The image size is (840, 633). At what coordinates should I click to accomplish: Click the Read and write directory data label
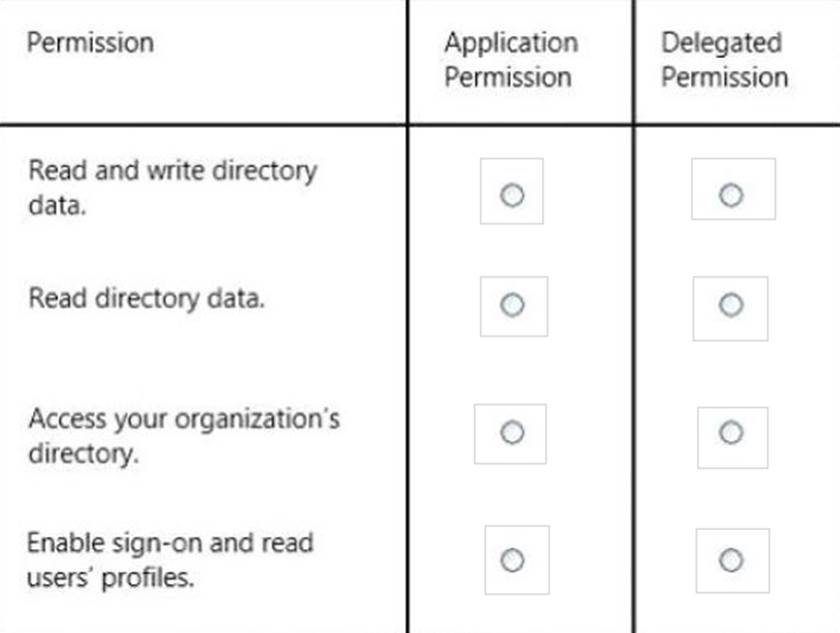[x=171, y=187]
